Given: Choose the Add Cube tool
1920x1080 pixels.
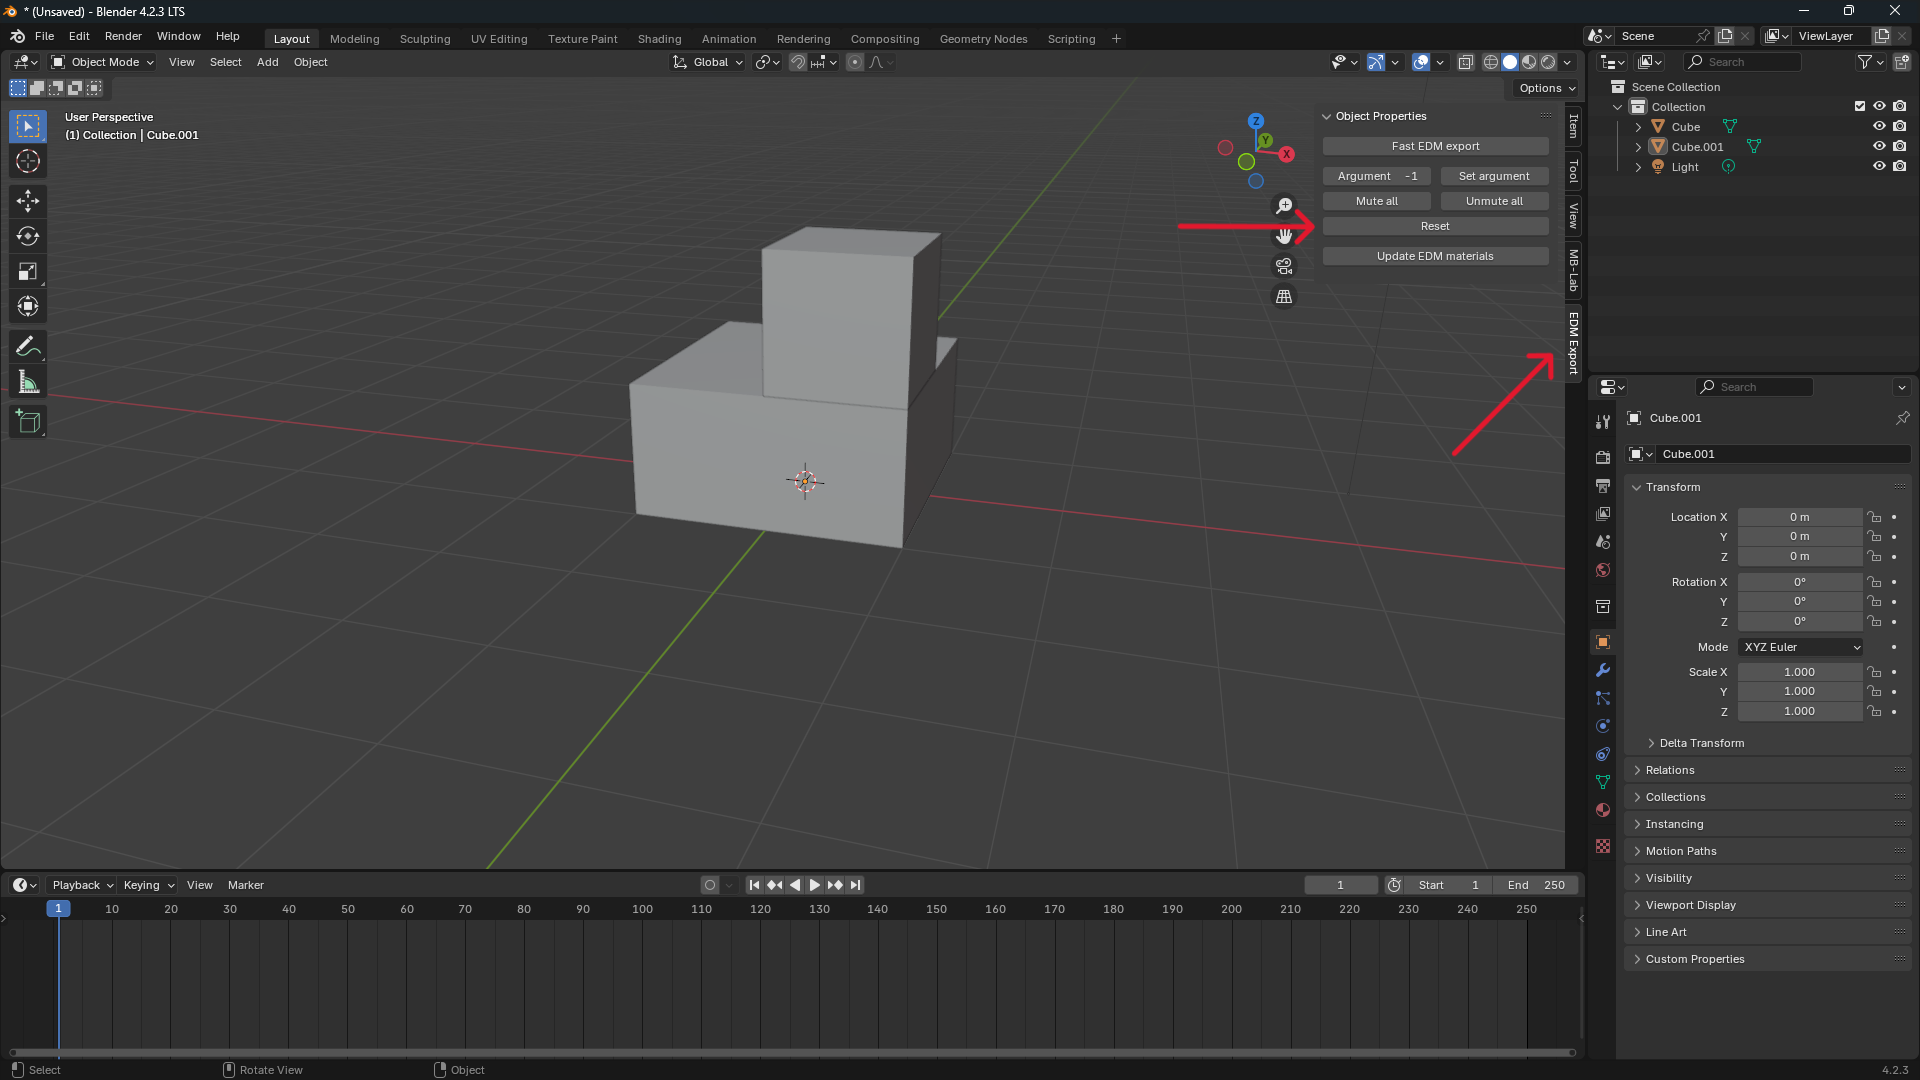Looking at the screenshot, I should [28, 422].
